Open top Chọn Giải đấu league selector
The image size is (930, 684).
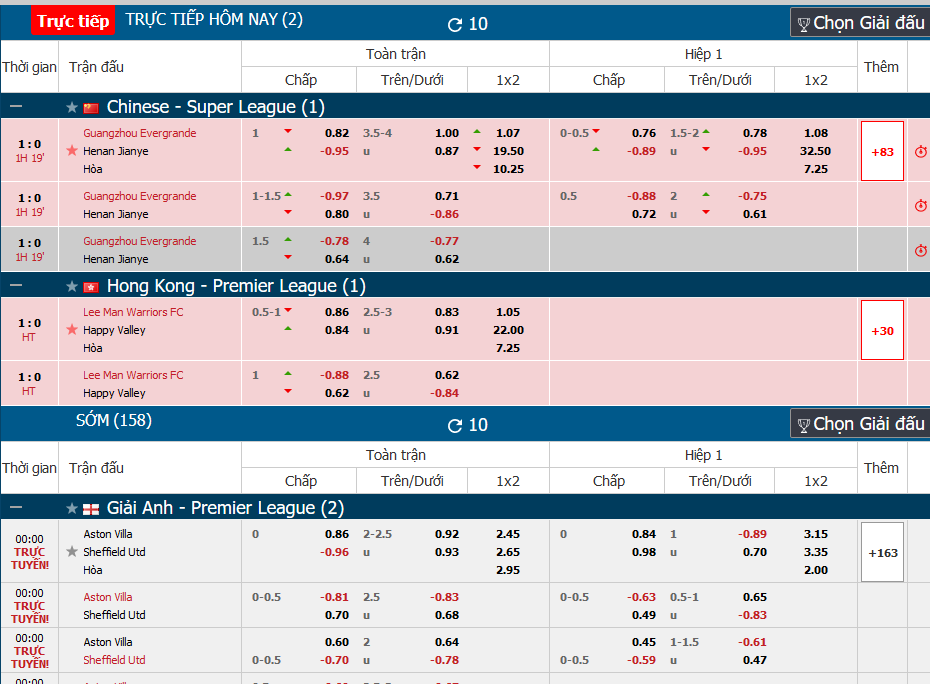[861, 23]
